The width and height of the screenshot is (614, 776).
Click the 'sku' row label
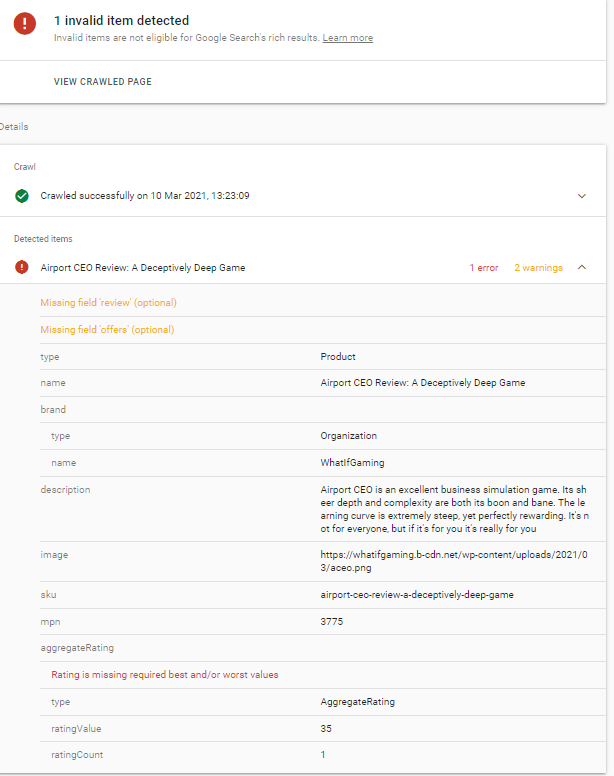(48, 594)
